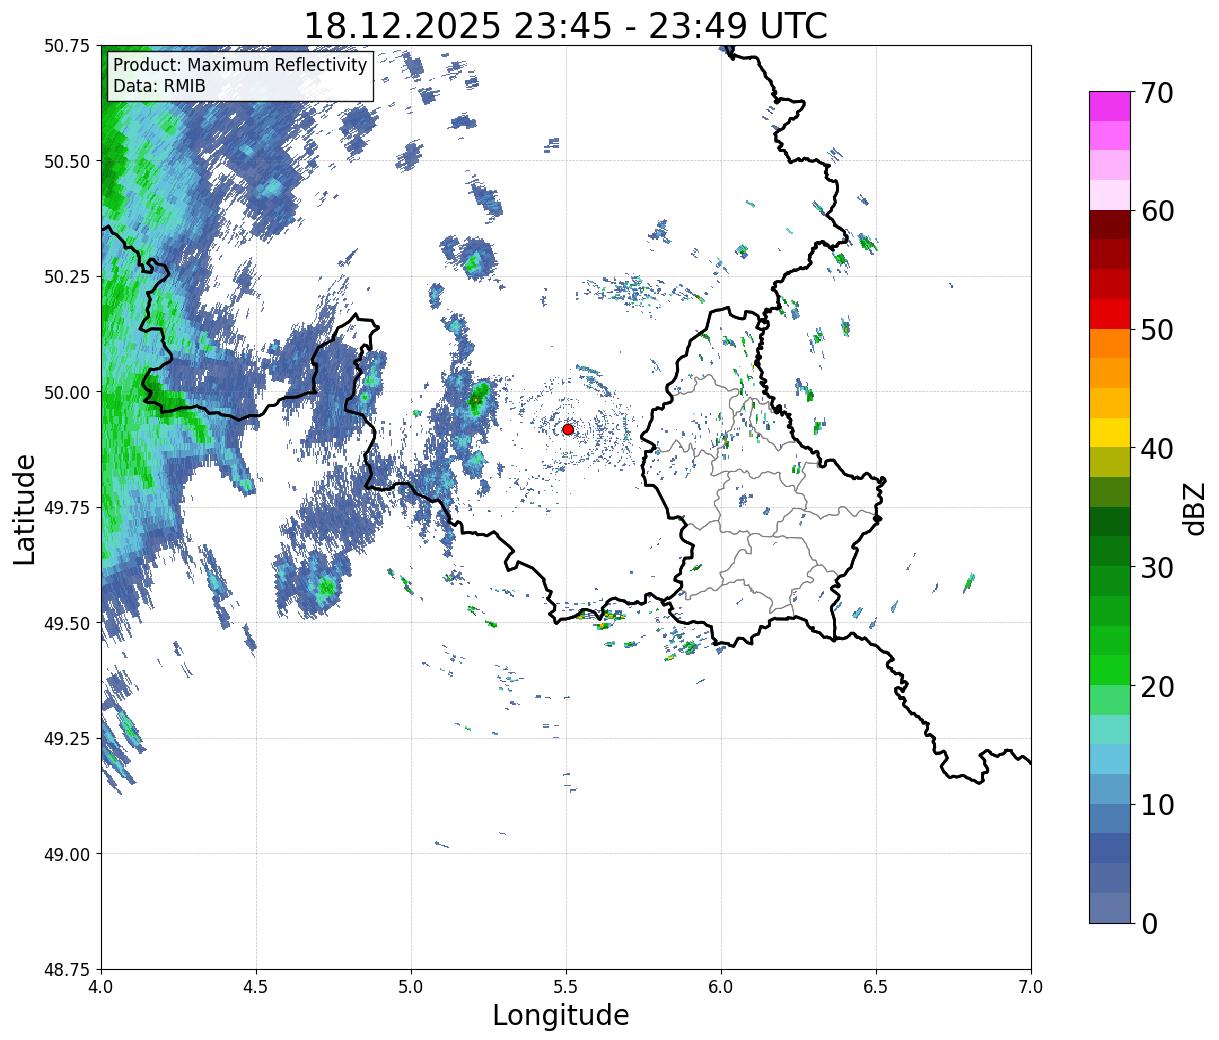1219x1040 pixels.
Task: Click the colorbar tick label 70
Action: pyautogui.click(x=1157, y=93)
